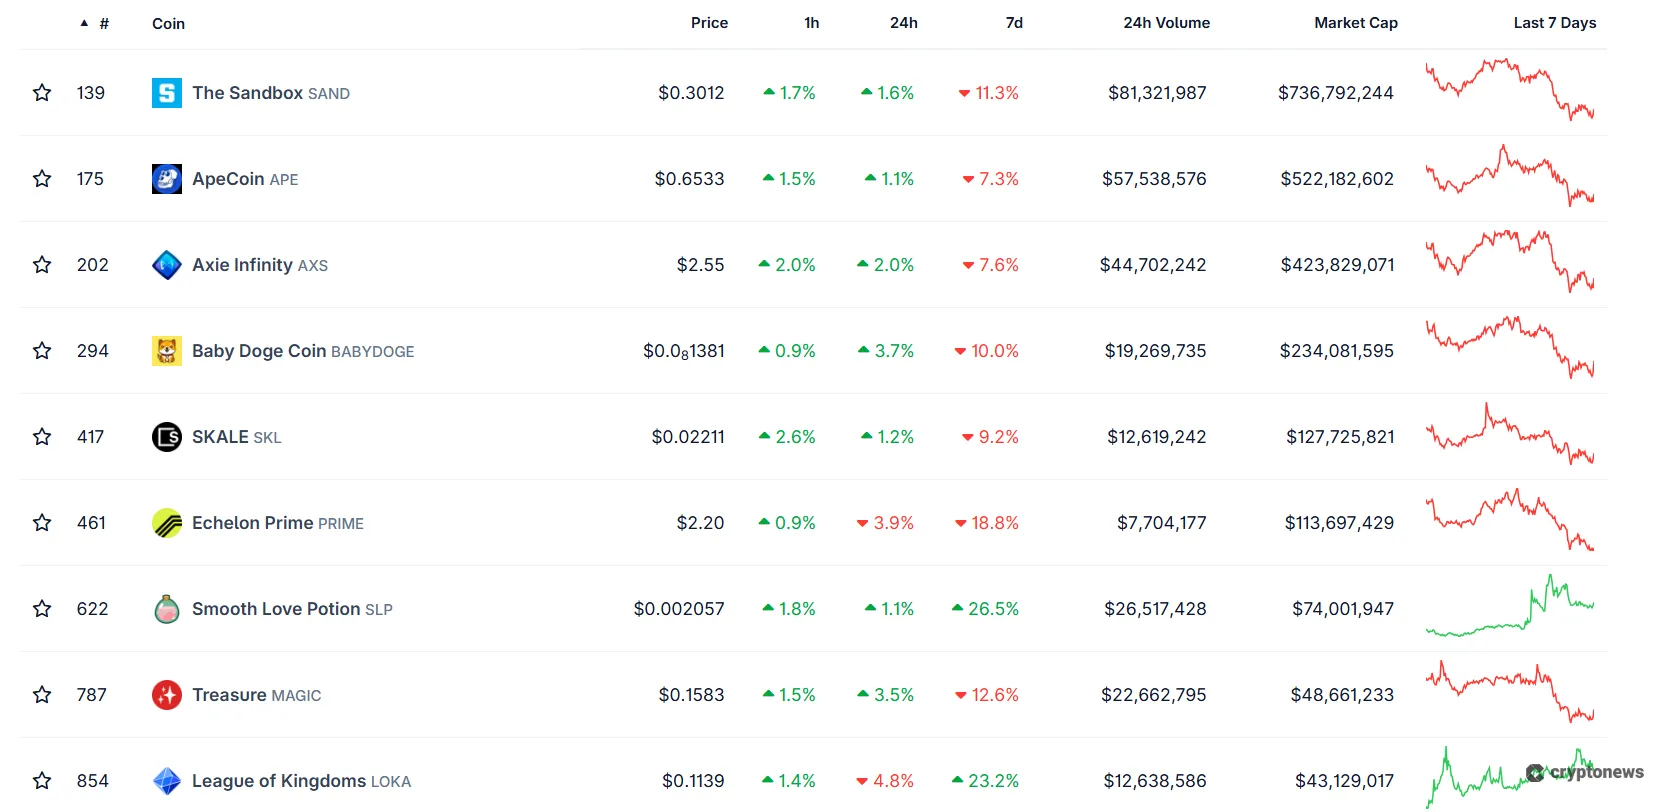Sort by 1h change column header
The height and width of the screenshot is (812, 1678).
coord(812,23)
